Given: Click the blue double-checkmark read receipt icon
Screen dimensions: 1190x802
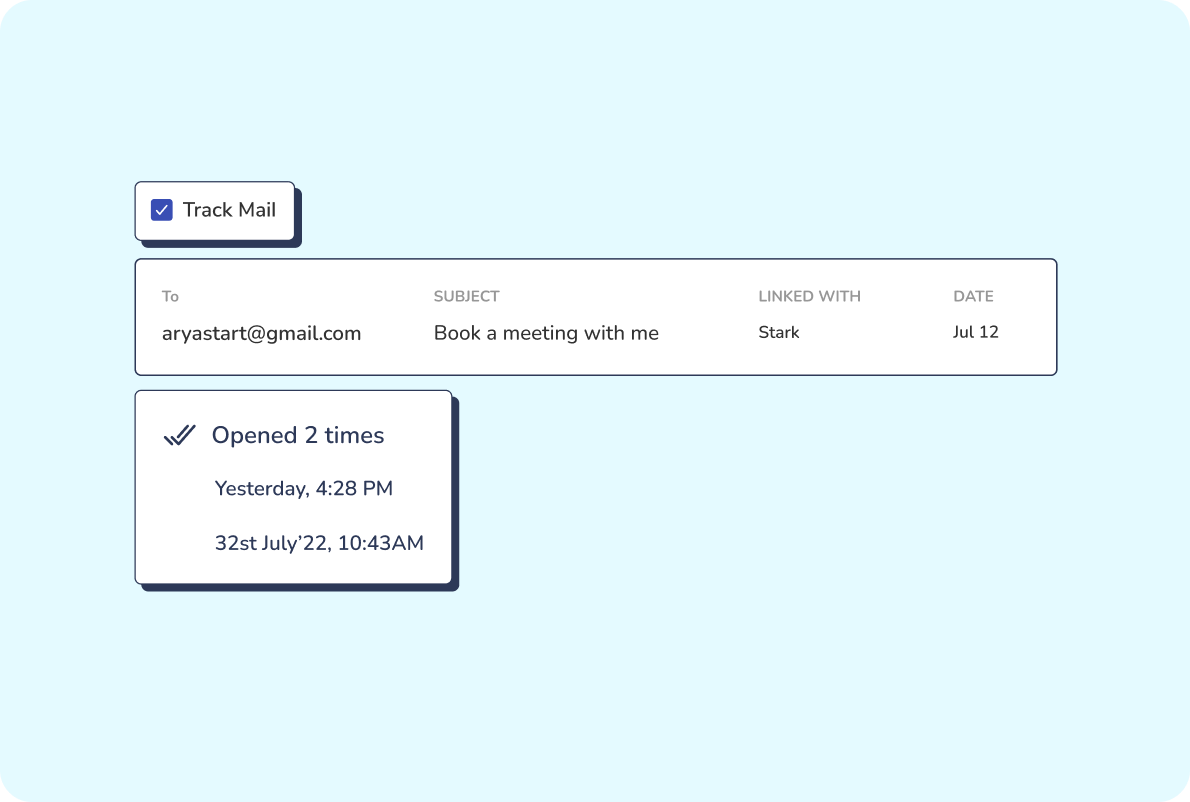Looking at the screenshot, I should tap(181, 435).
